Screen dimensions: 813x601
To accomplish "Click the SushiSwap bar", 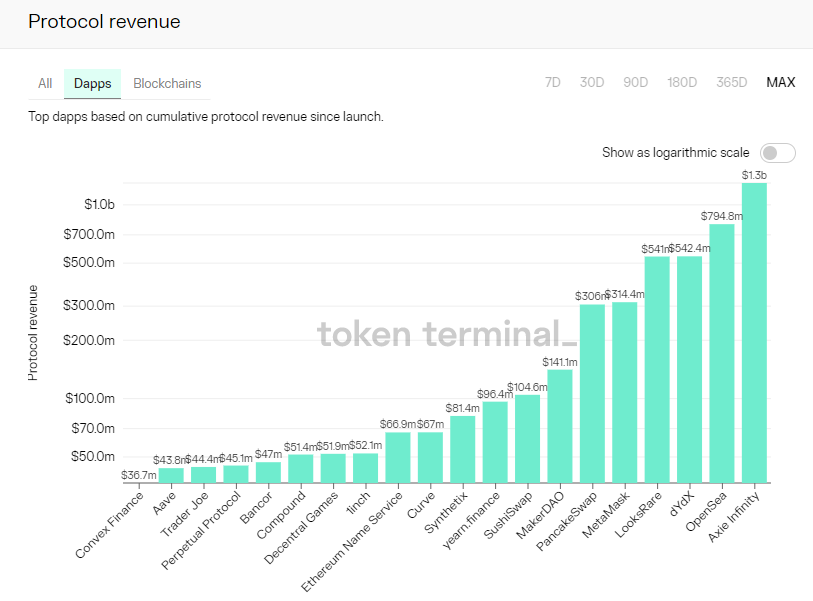I will 527,438.
